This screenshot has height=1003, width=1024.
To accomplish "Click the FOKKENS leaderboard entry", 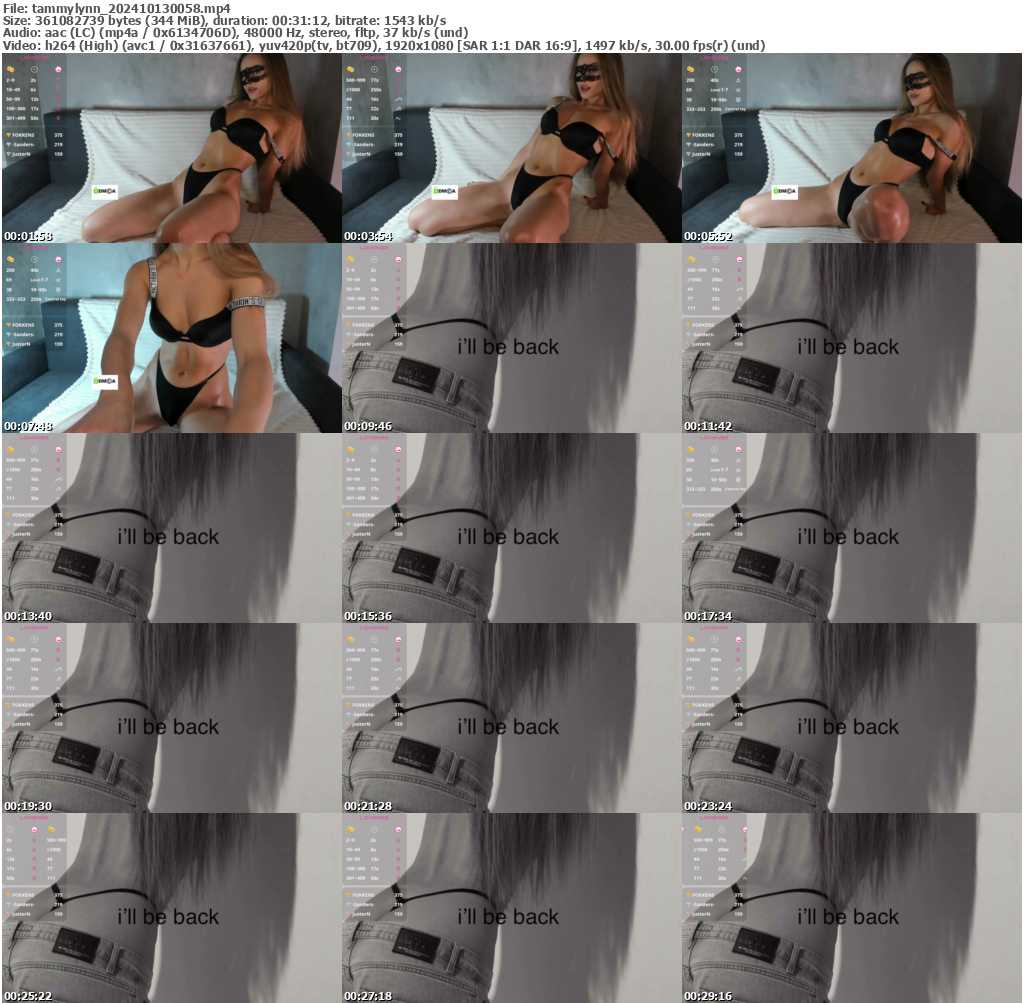I will 23,135.
